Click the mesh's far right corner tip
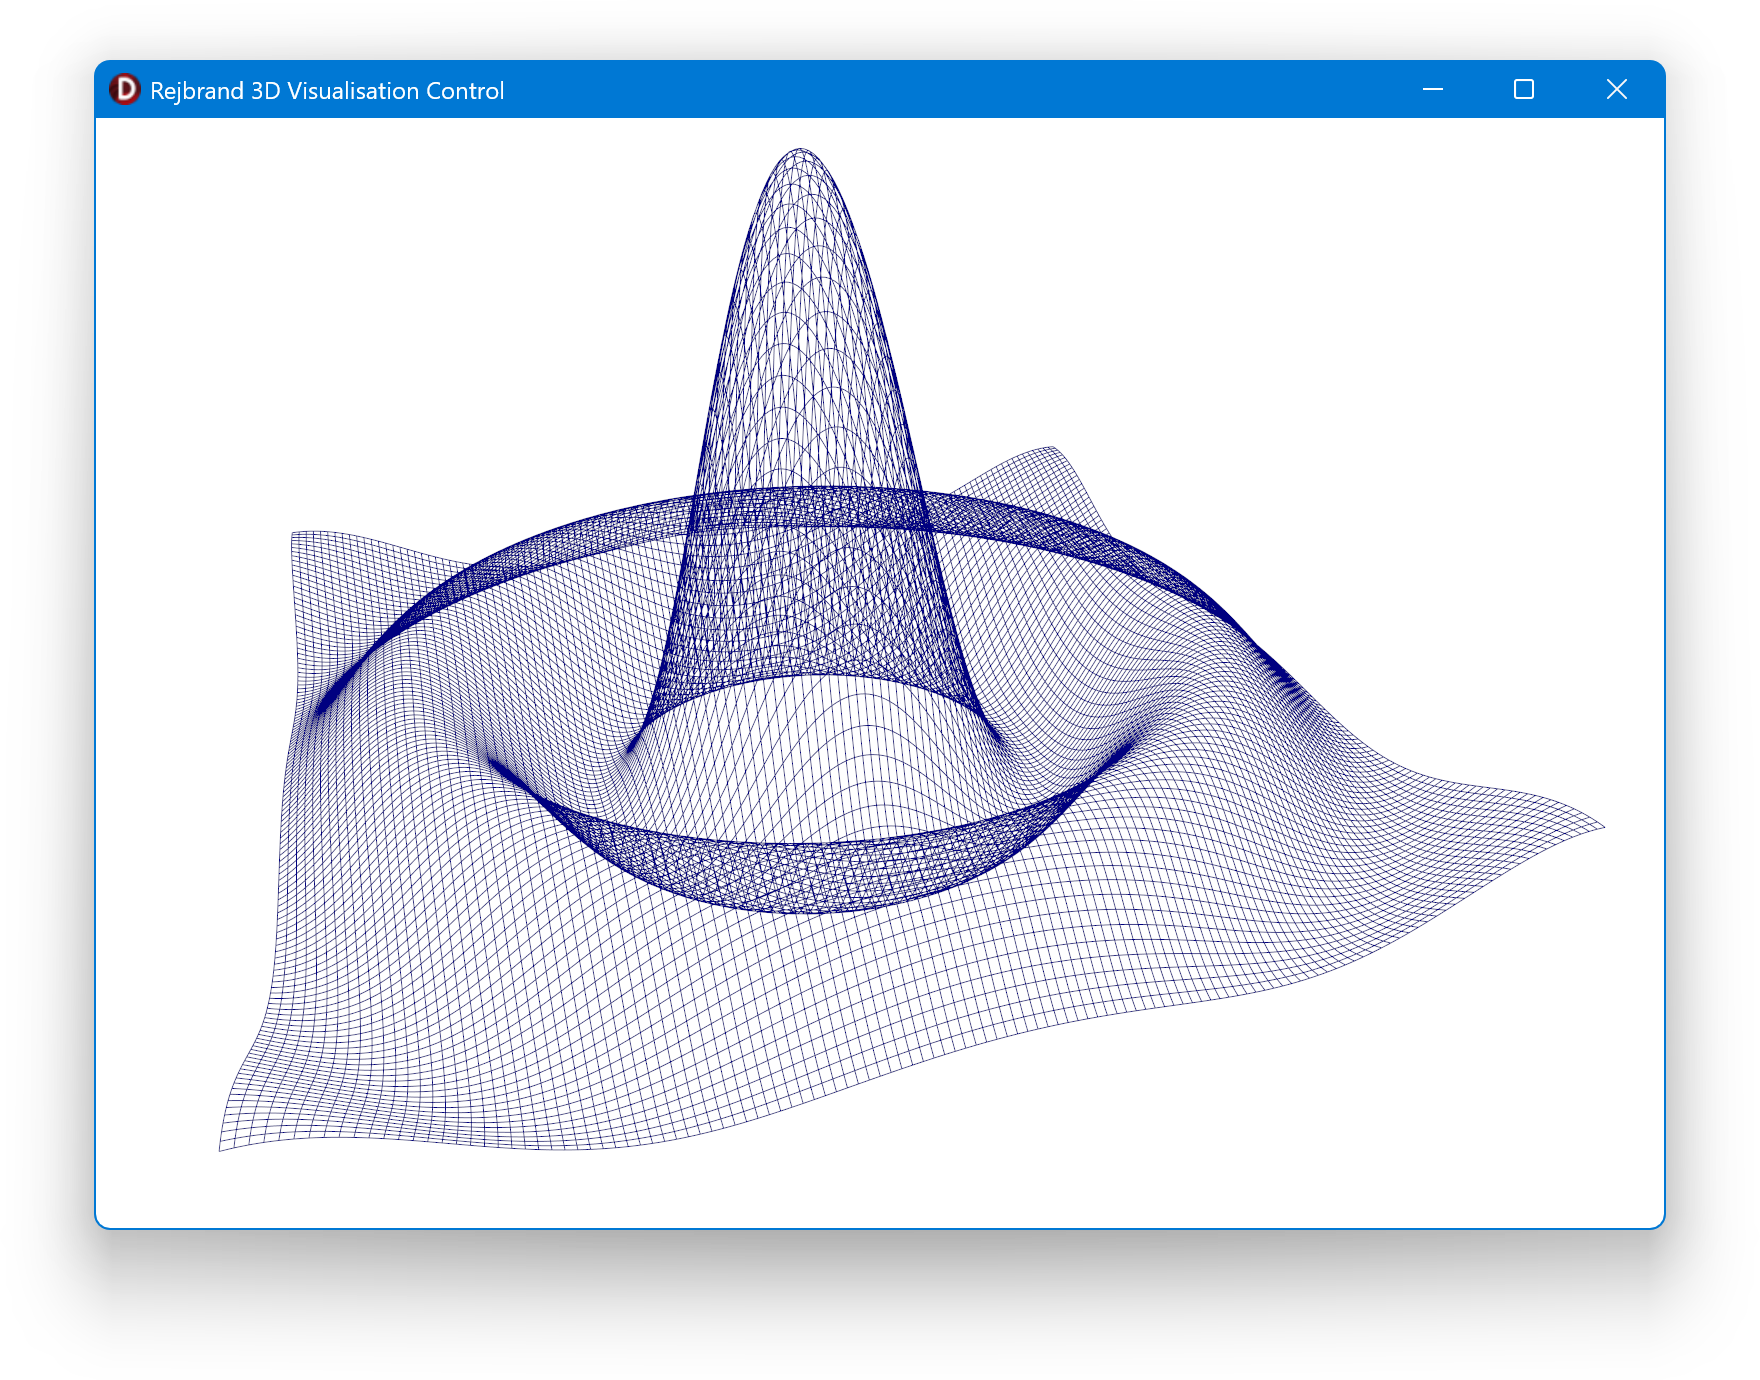 (x=1601, y=827)
